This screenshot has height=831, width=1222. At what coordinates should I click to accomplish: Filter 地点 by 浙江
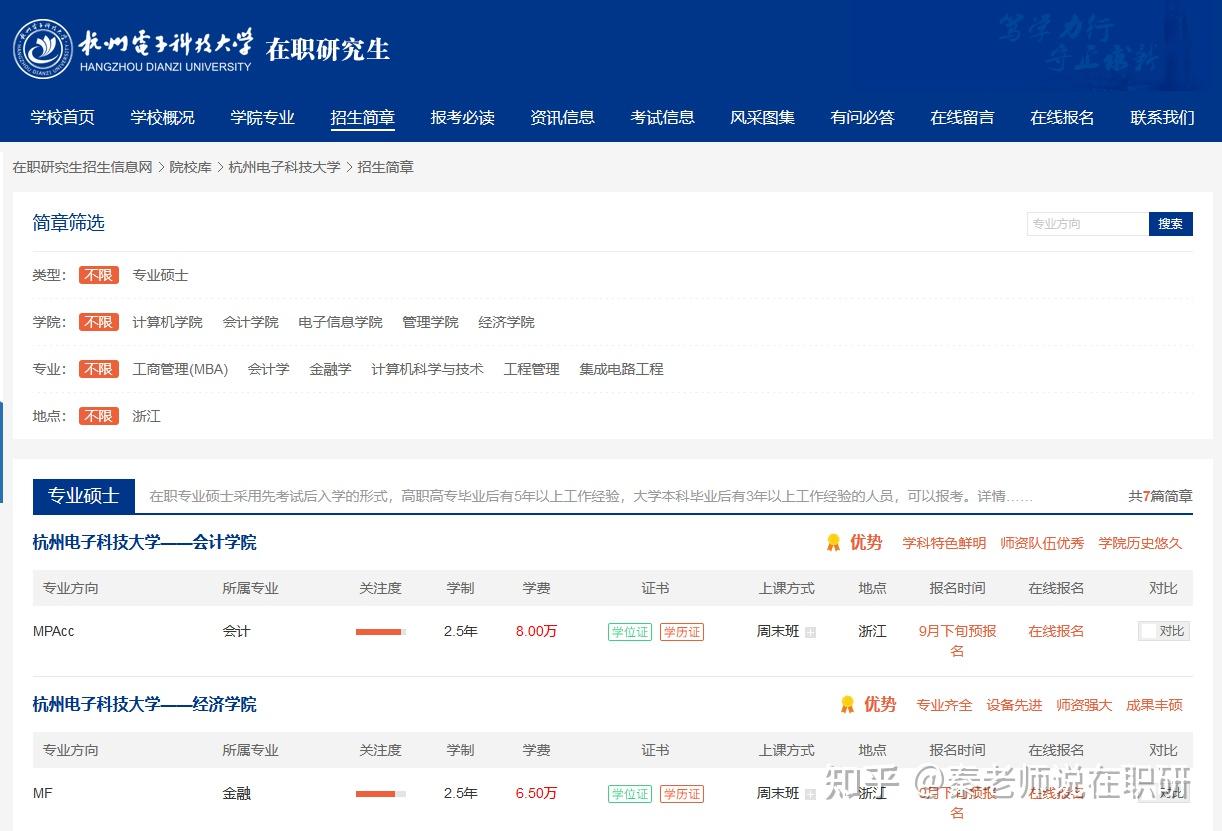click(147, 416)
